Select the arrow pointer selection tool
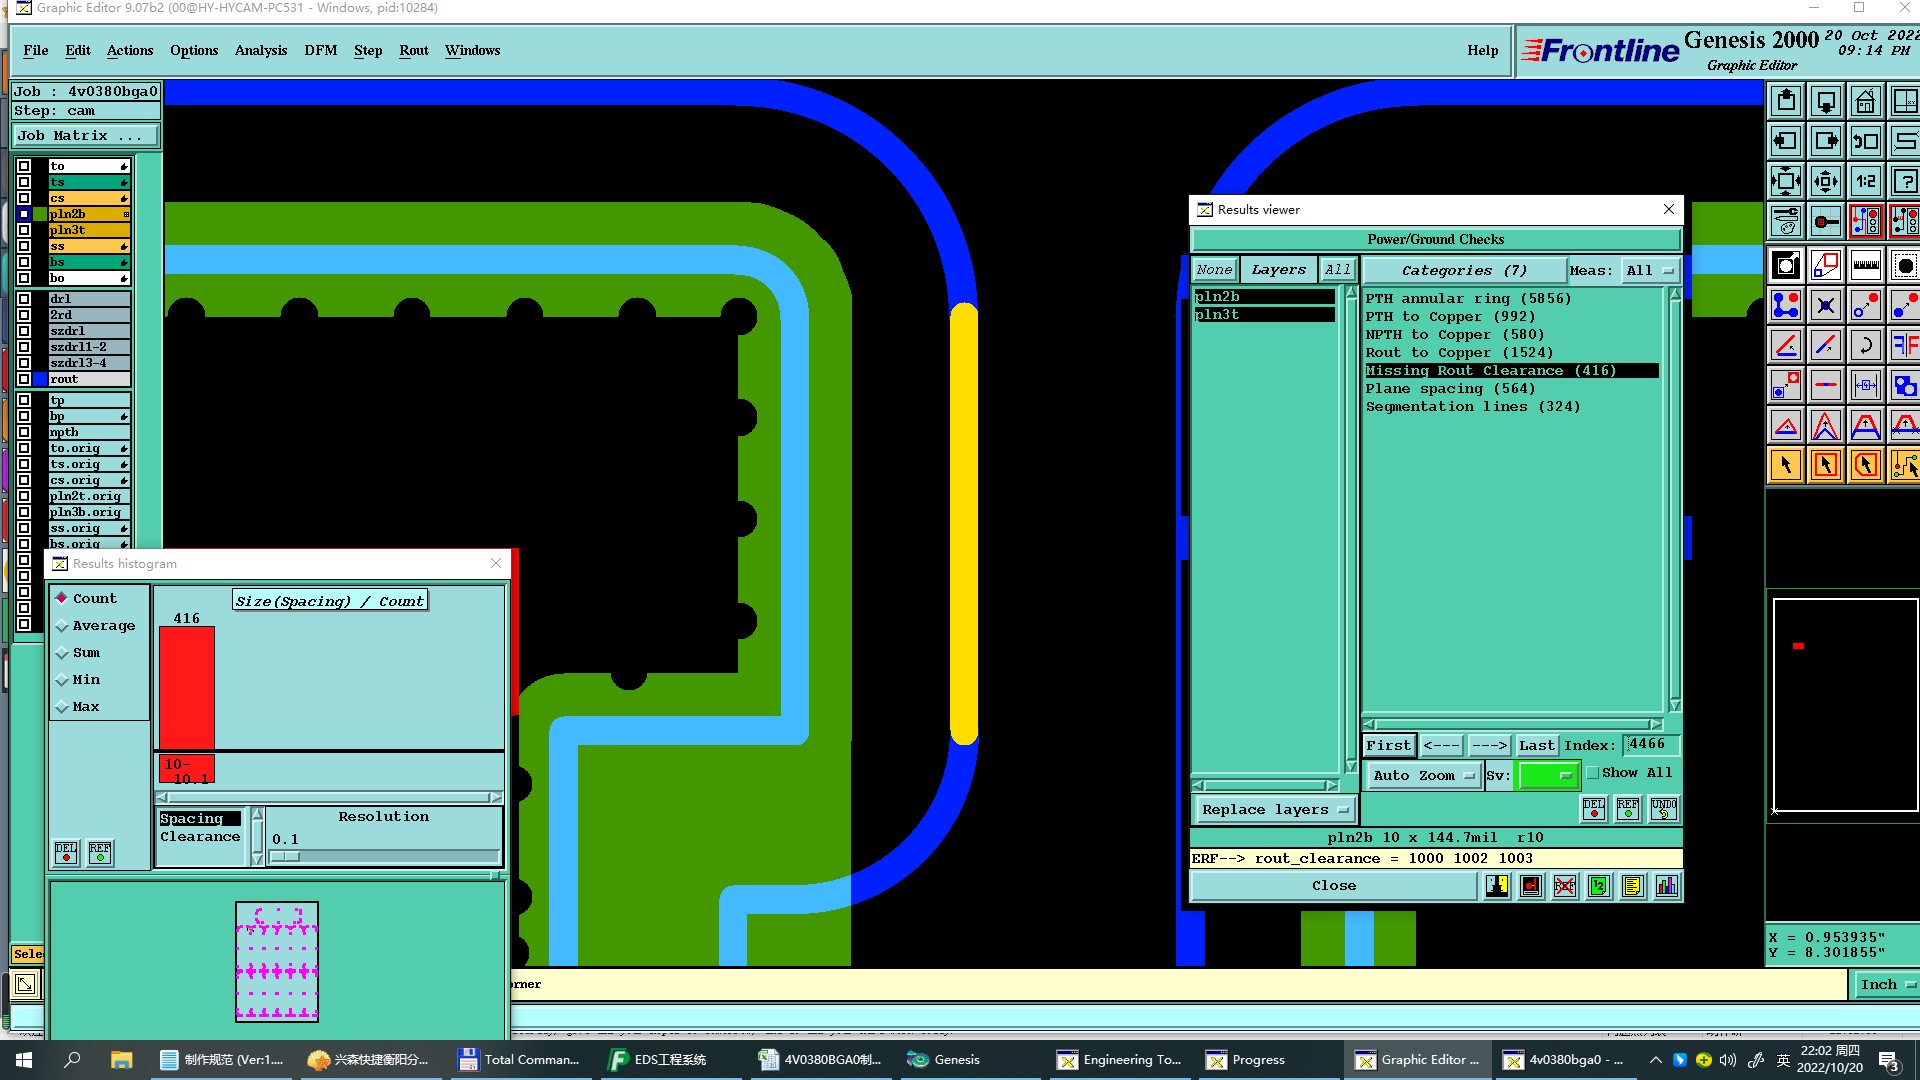This screenshot has width=1920, height=1080. pos(1786,465)
